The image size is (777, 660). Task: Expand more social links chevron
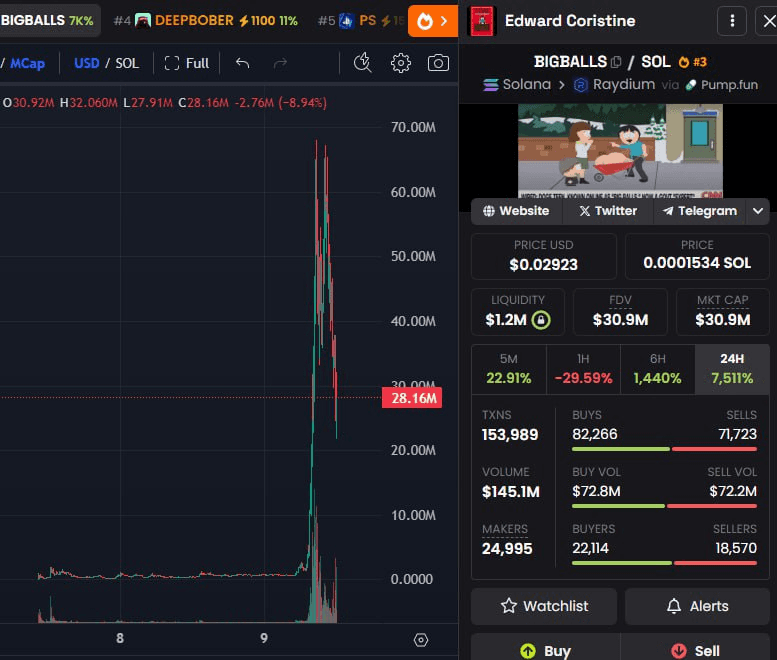(x=758, y=211)
